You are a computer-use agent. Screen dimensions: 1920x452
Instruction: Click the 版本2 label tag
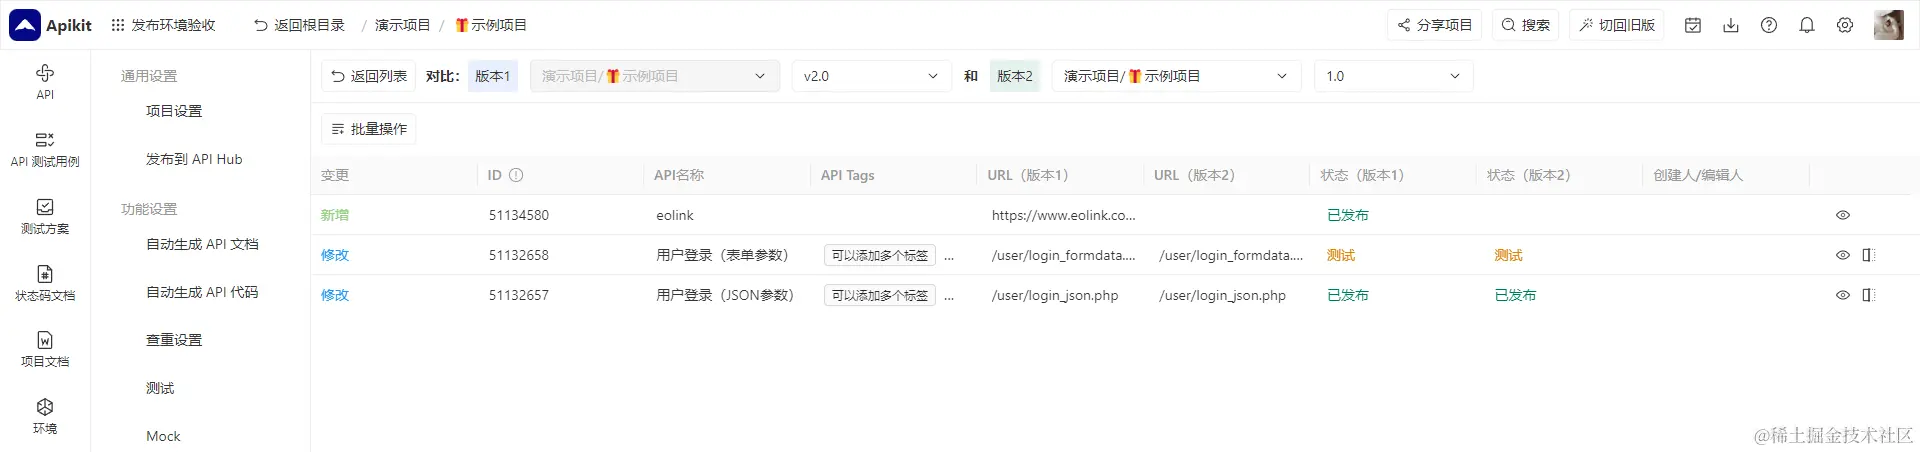1015,76
